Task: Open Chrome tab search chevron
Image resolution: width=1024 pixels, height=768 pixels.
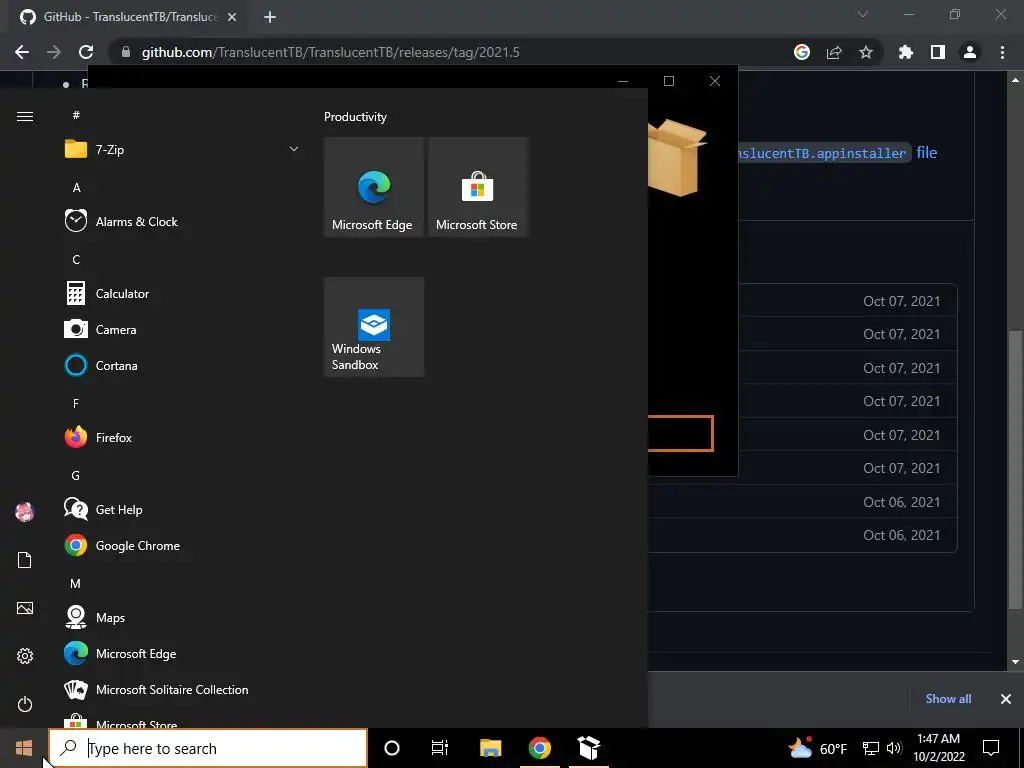Action: (x=863, y=14)
